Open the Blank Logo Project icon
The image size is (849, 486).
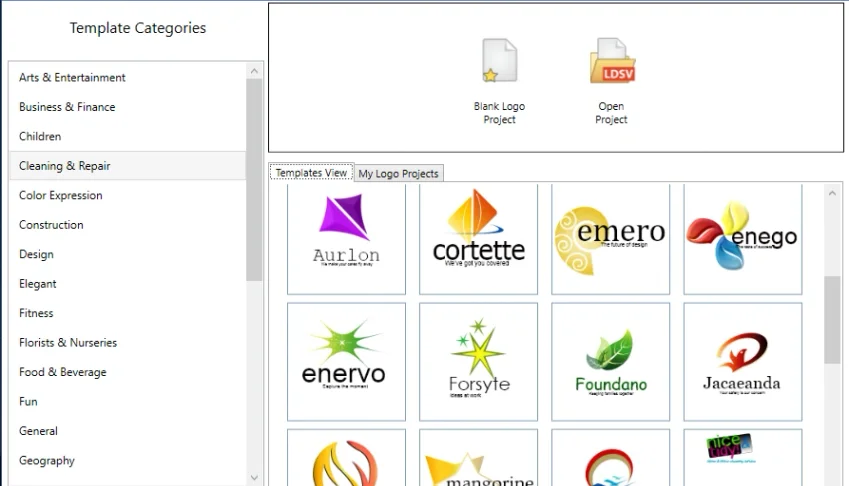(499, 61)
